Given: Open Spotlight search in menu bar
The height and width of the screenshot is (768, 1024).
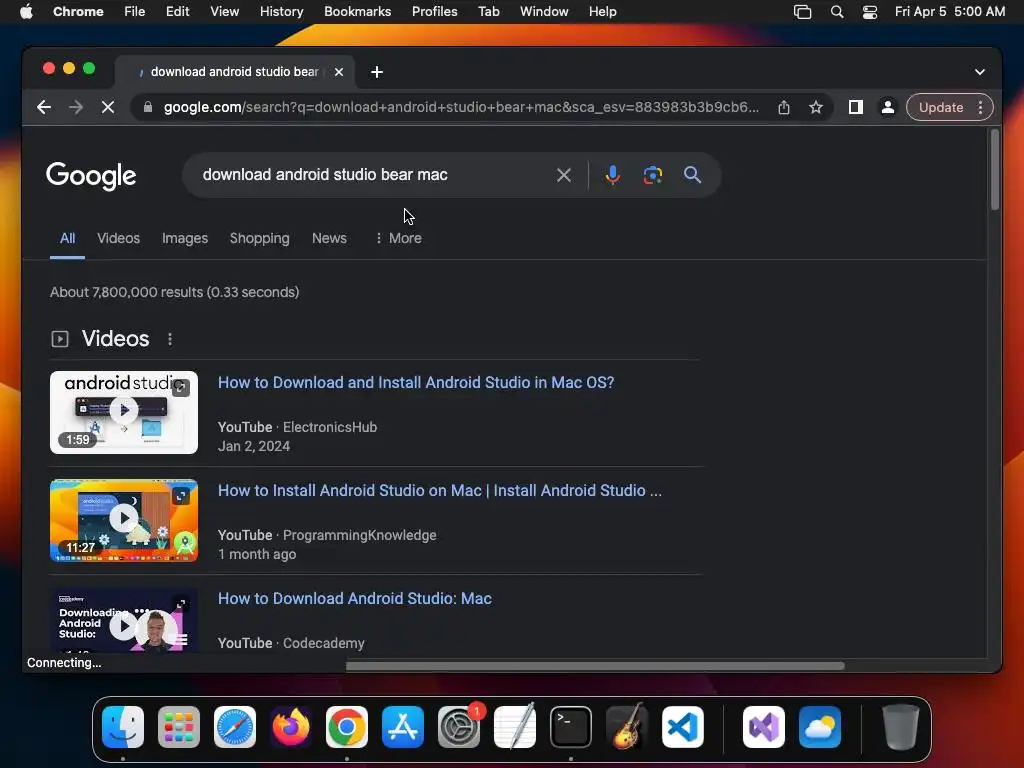Looking at the screenshot, I should [837, 12].
